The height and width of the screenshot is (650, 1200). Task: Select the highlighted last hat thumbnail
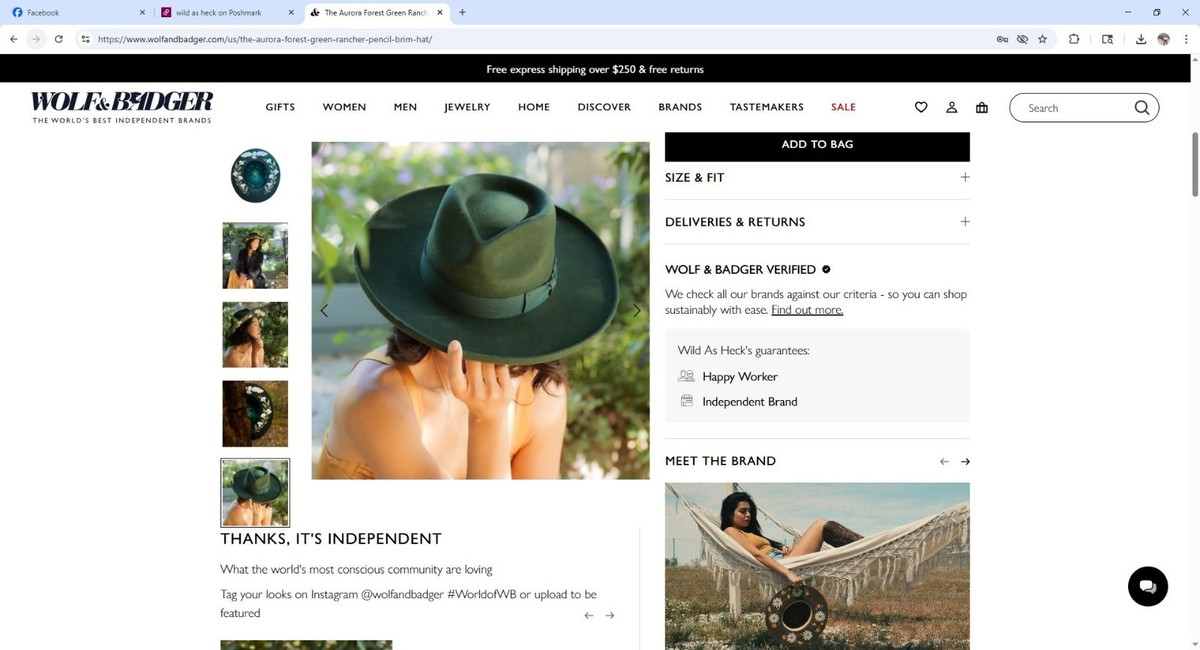pos(255,493)
